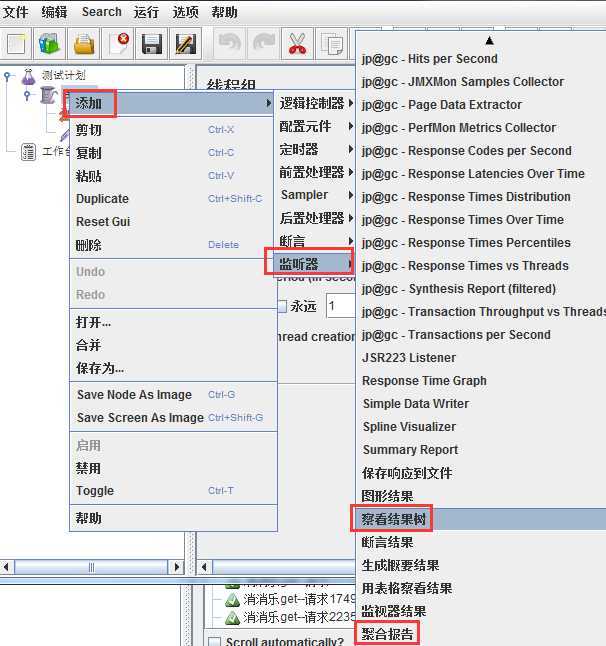Viewport: 606px width, 646px height.
Task: Select the workbench clipboard icon
Action: pos(28,152)
